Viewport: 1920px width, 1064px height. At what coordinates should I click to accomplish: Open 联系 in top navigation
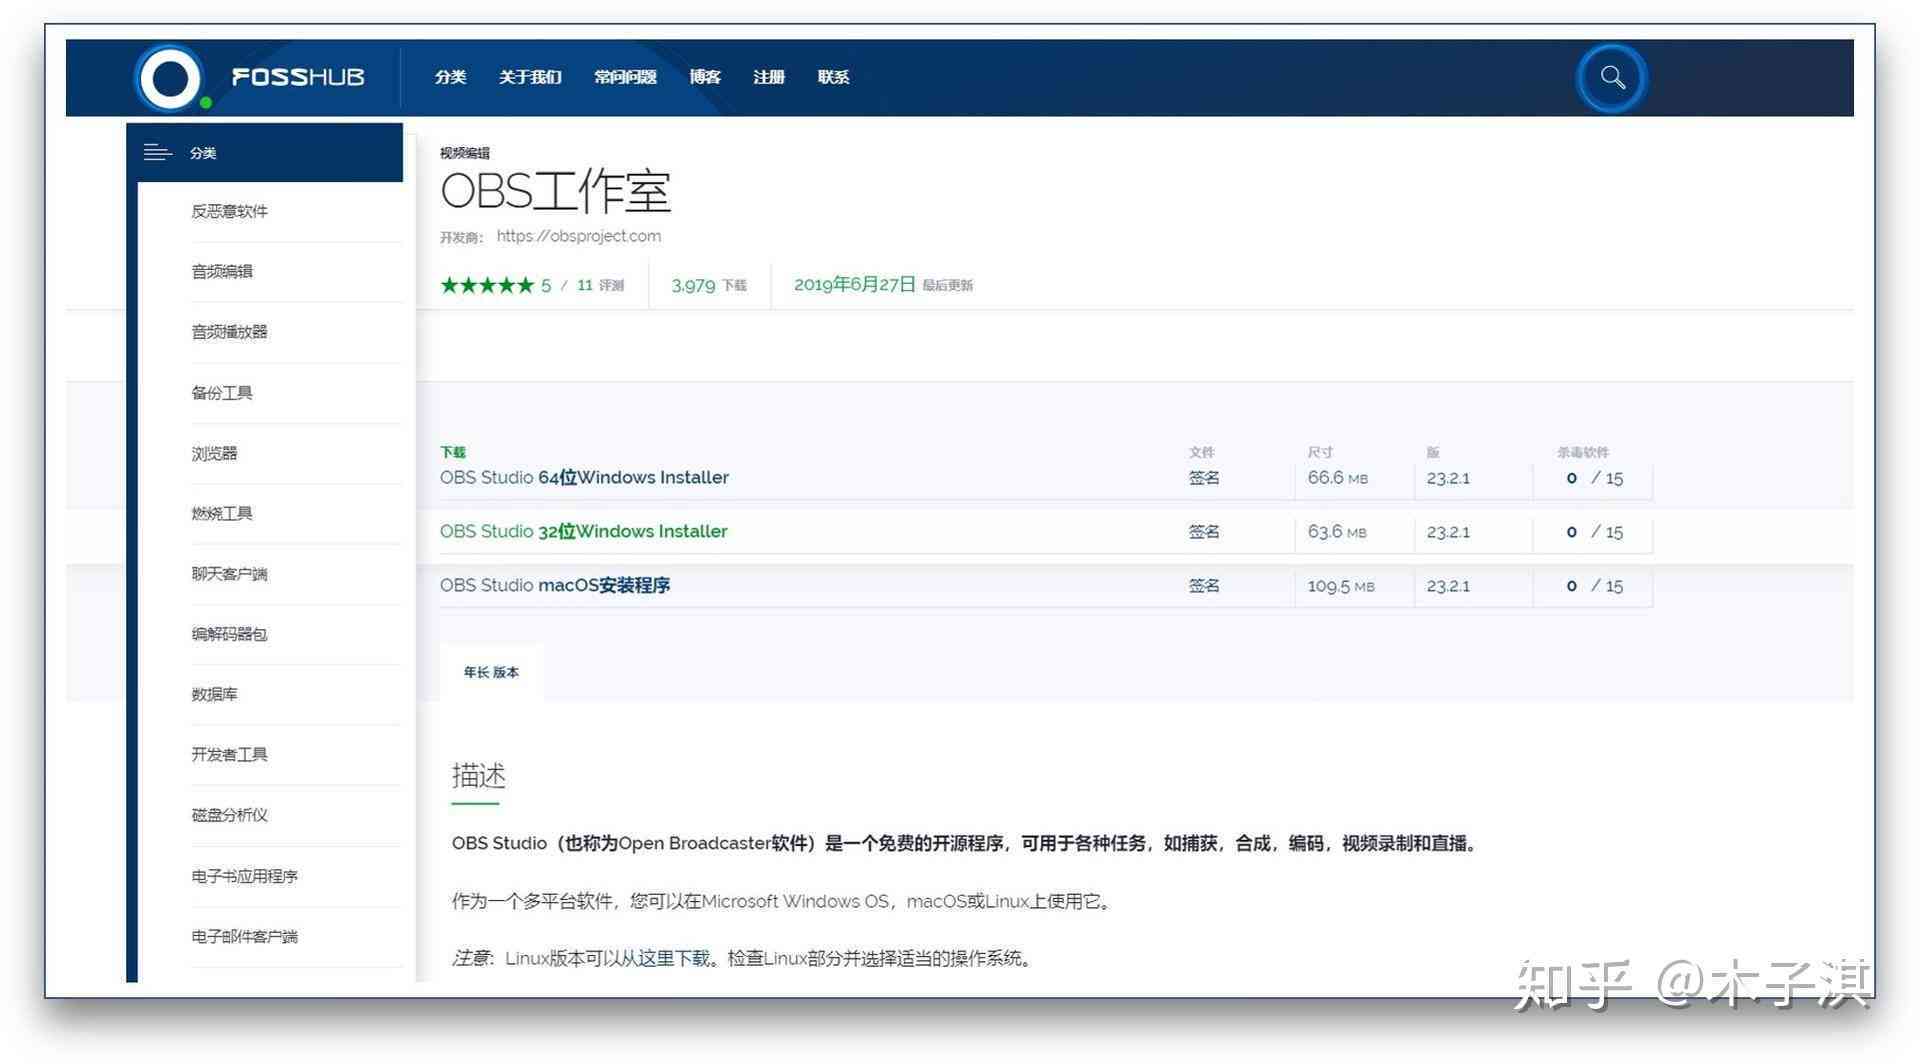pyautogui.click(x=833, y=77)
